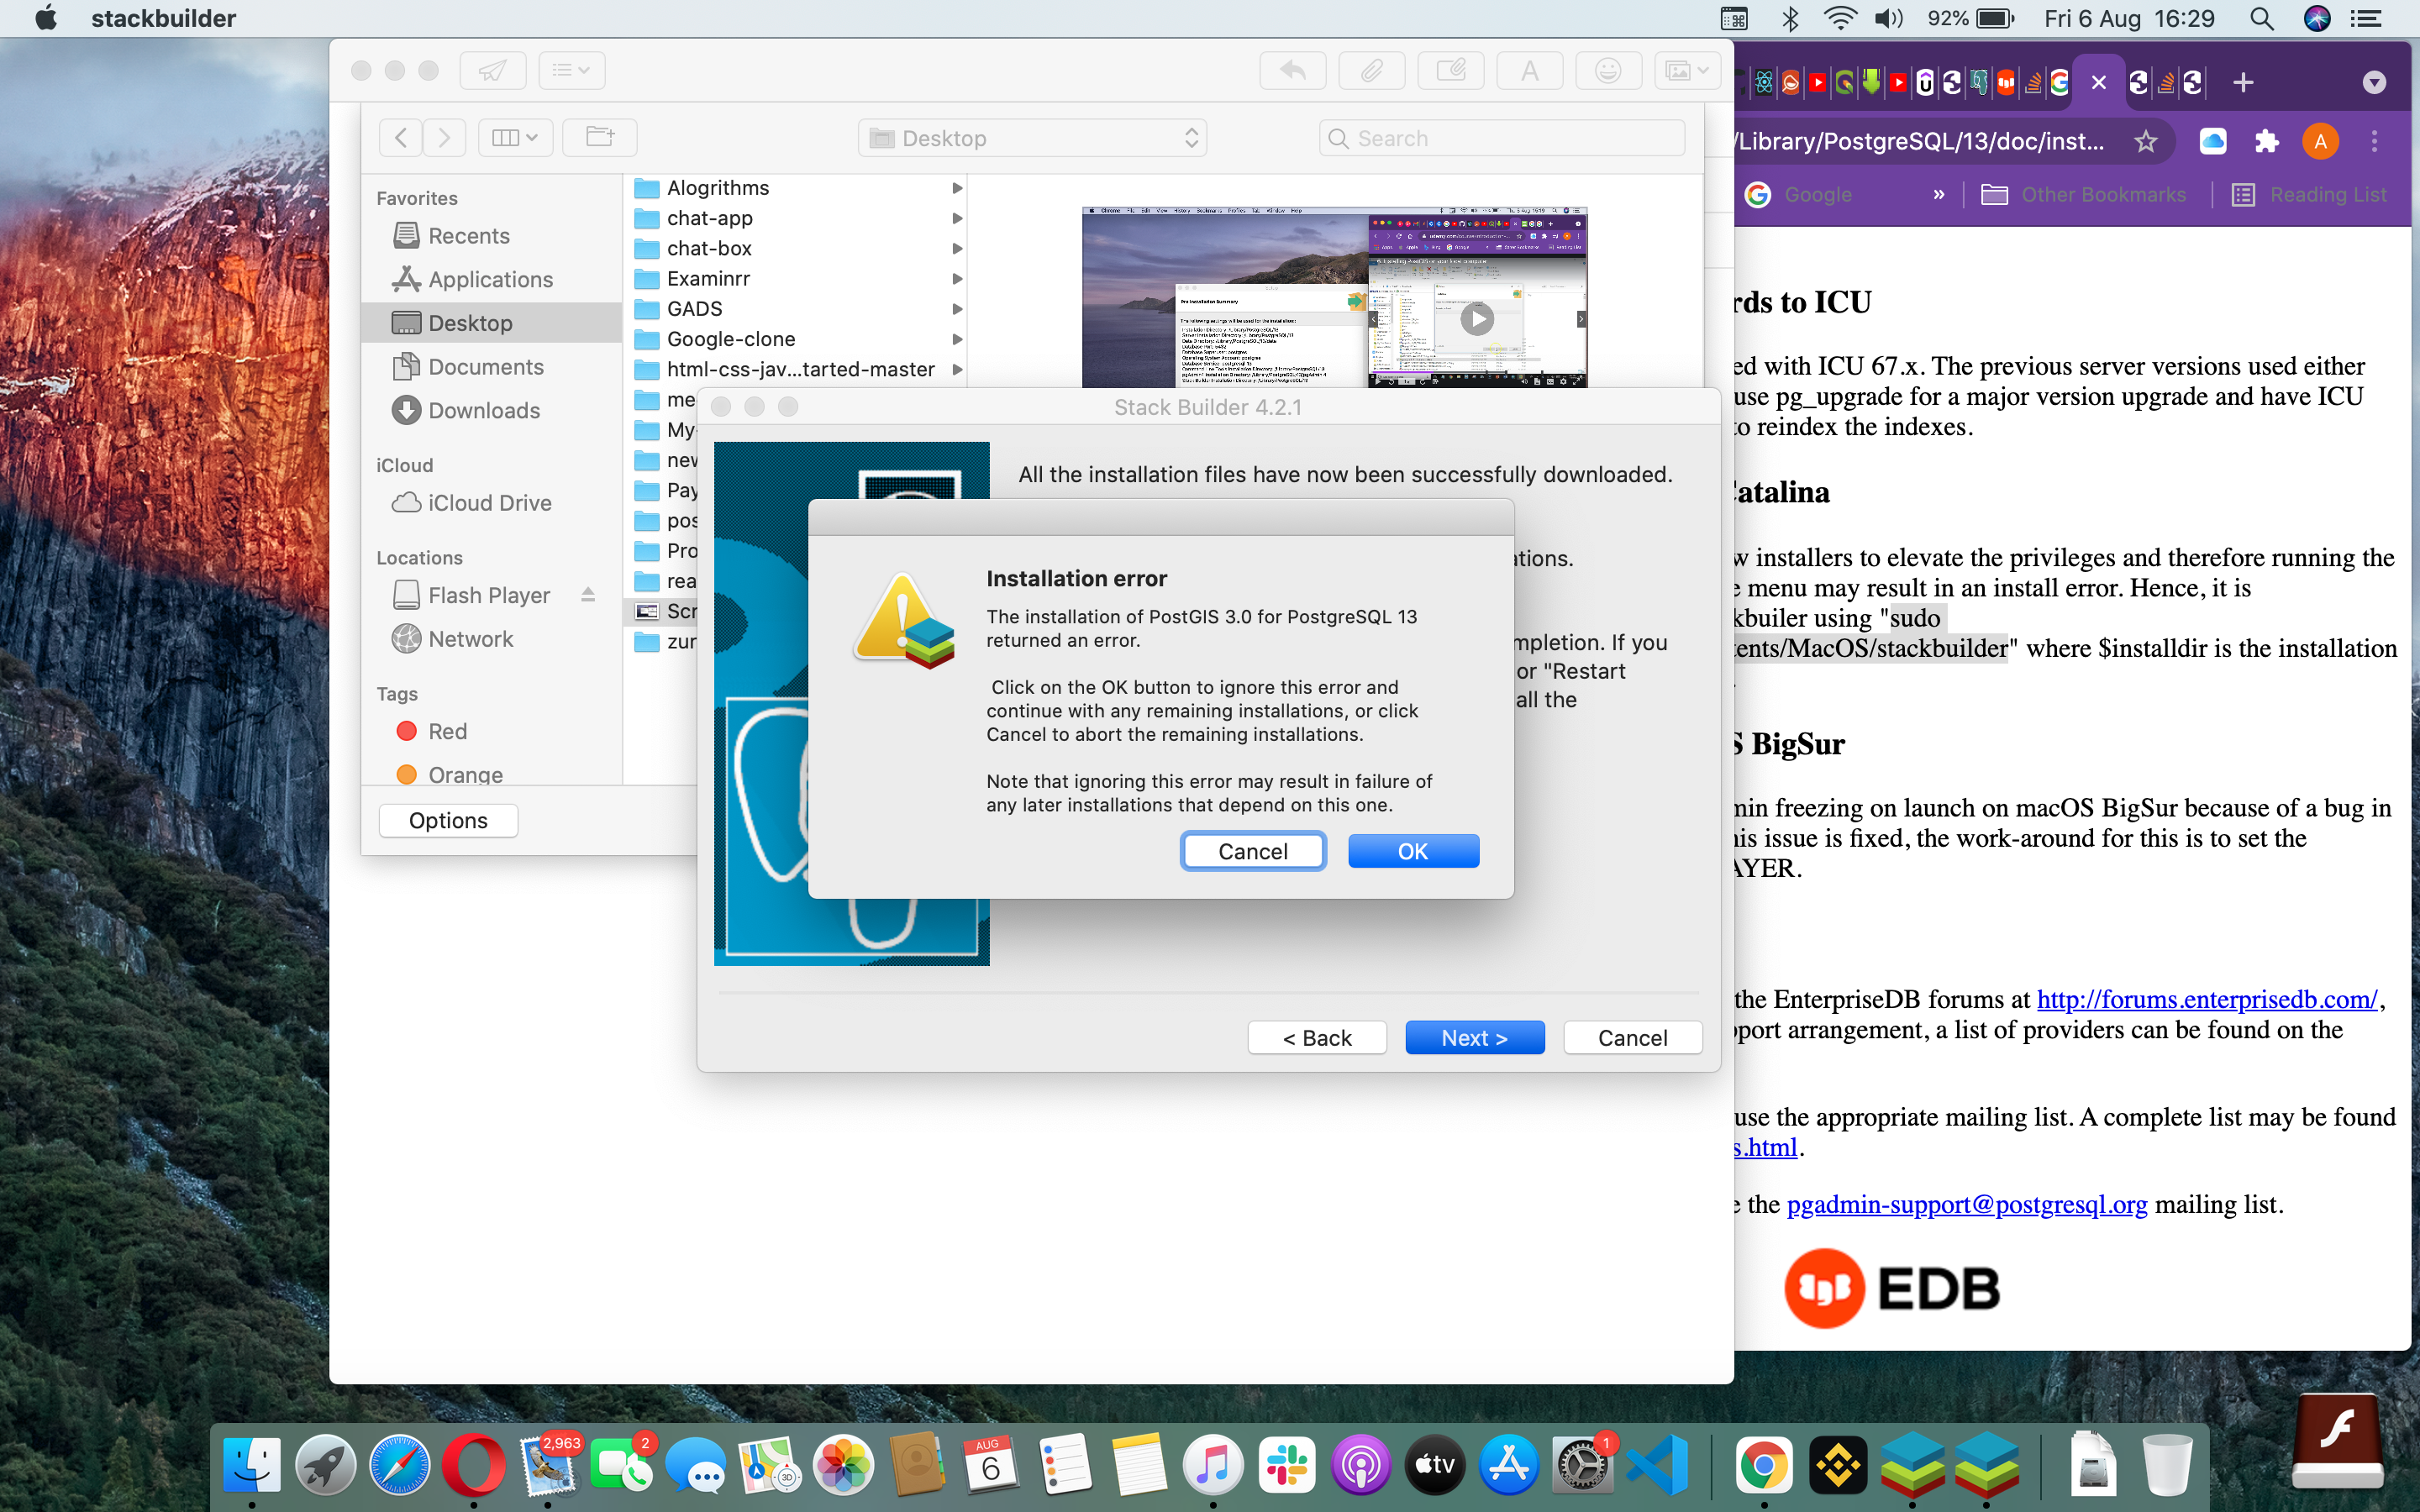
Task: Select Flash Player under Locations
Action: pos(488,596)
